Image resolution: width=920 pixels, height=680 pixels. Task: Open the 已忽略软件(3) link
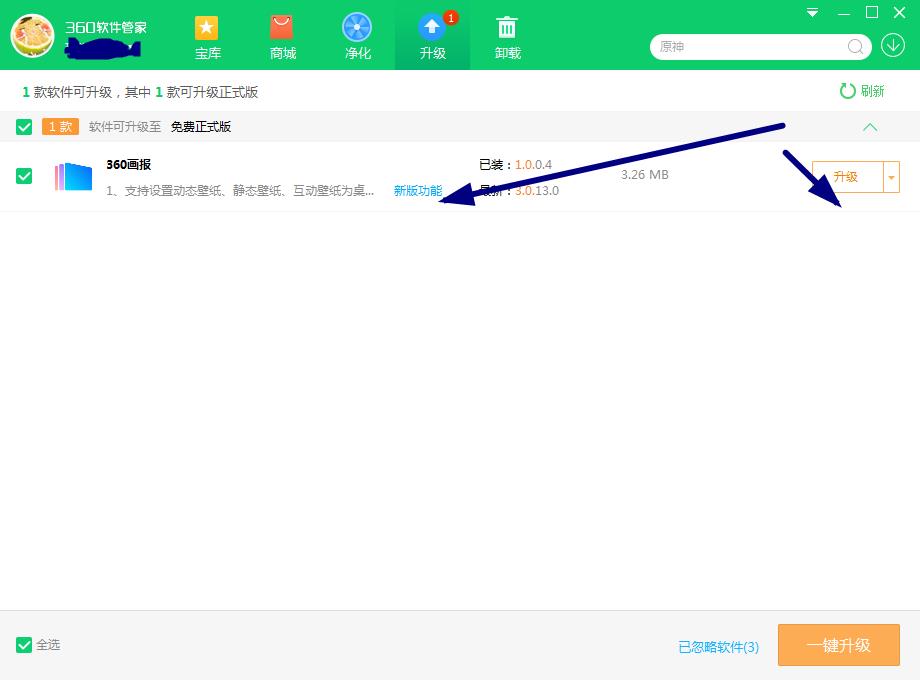[718, 647]
